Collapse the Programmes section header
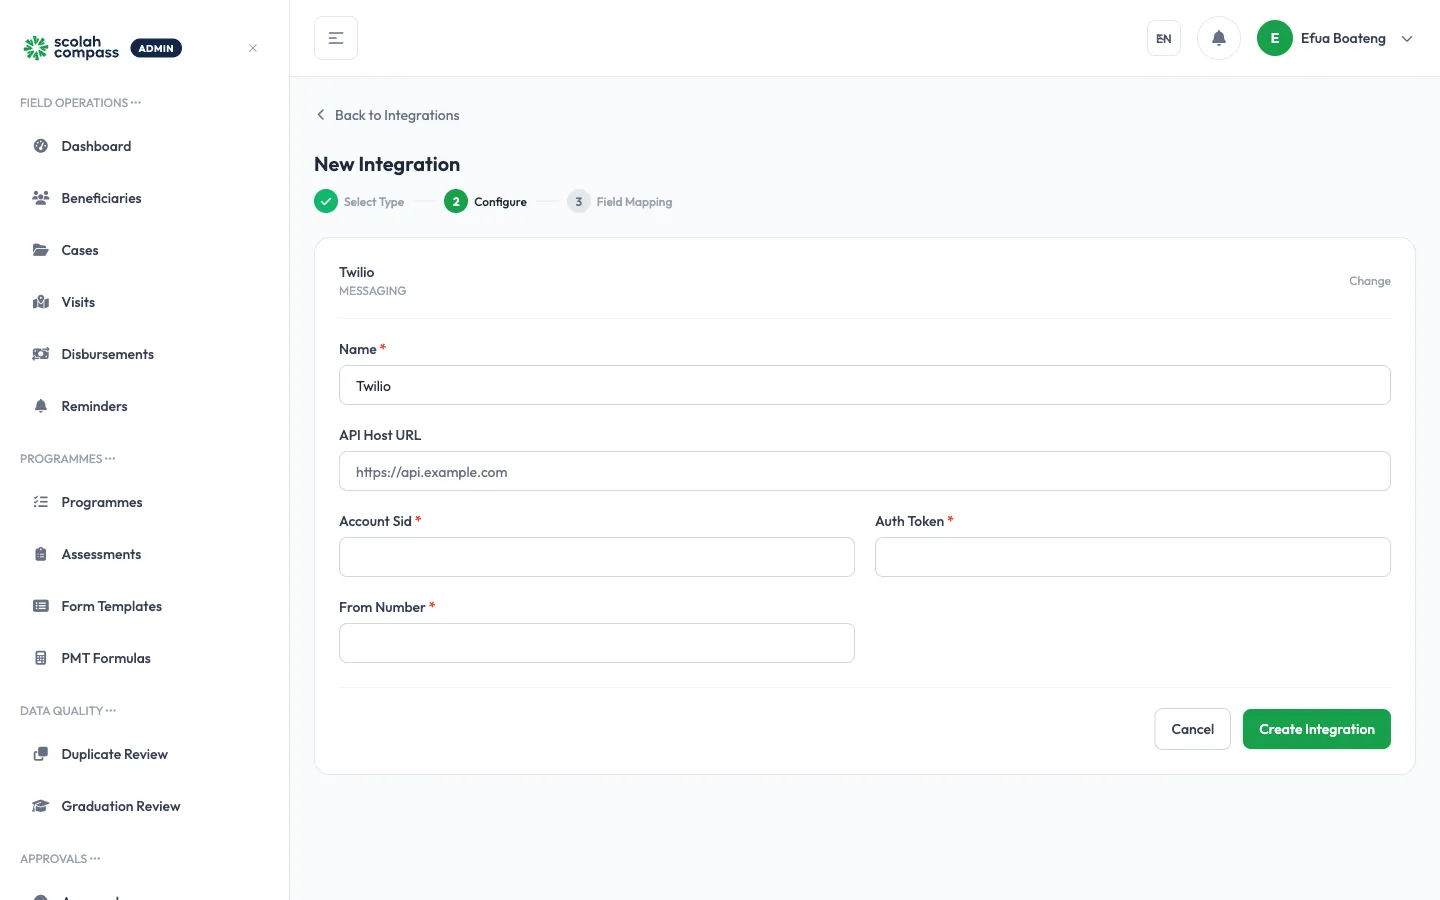This screenshot has height=900, width=1440. coord(67,459)
